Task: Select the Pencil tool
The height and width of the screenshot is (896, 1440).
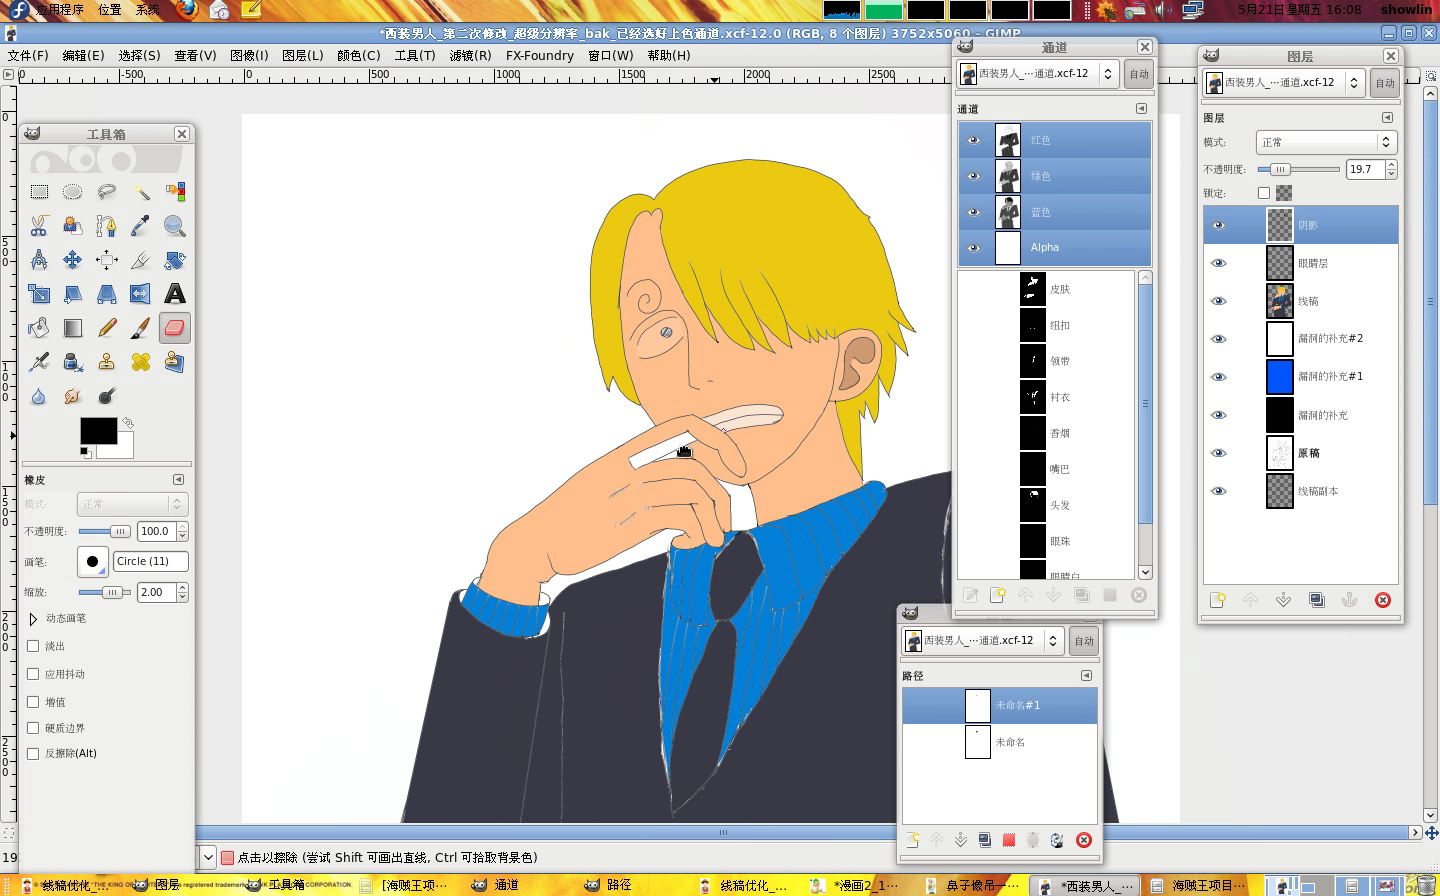Action: click(107, 328)
